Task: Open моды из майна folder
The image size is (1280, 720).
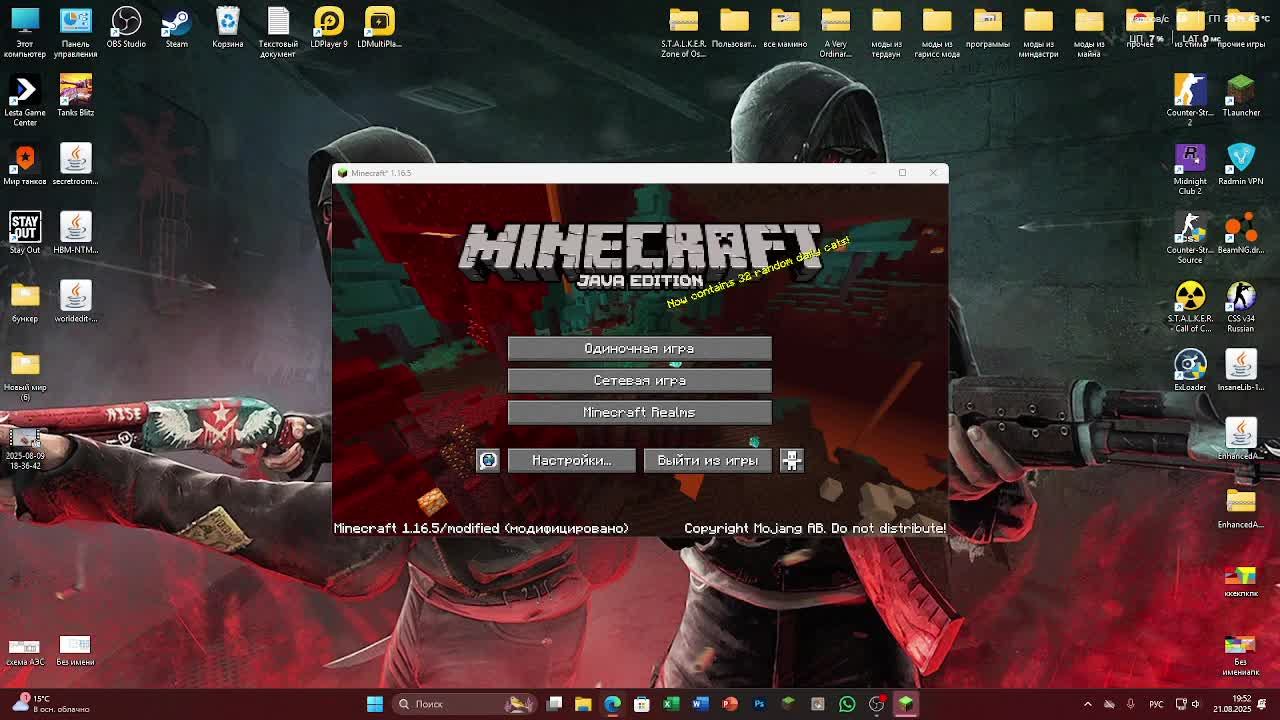Action: point(1089,32)
